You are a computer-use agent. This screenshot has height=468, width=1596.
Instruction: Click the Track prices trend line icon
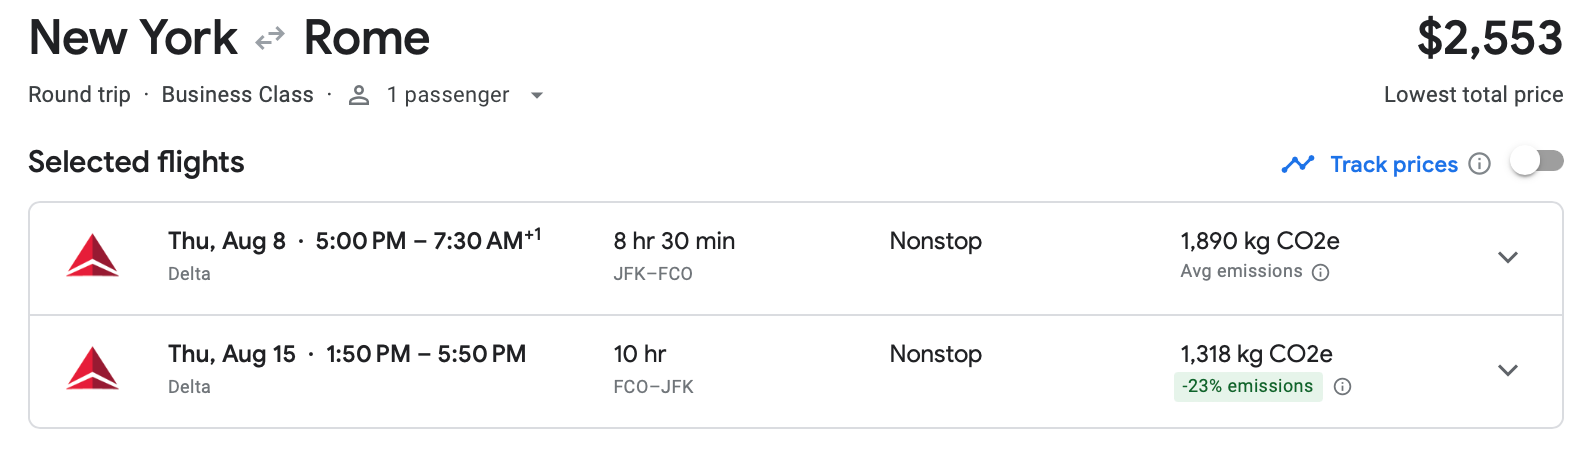point(1298,164)
